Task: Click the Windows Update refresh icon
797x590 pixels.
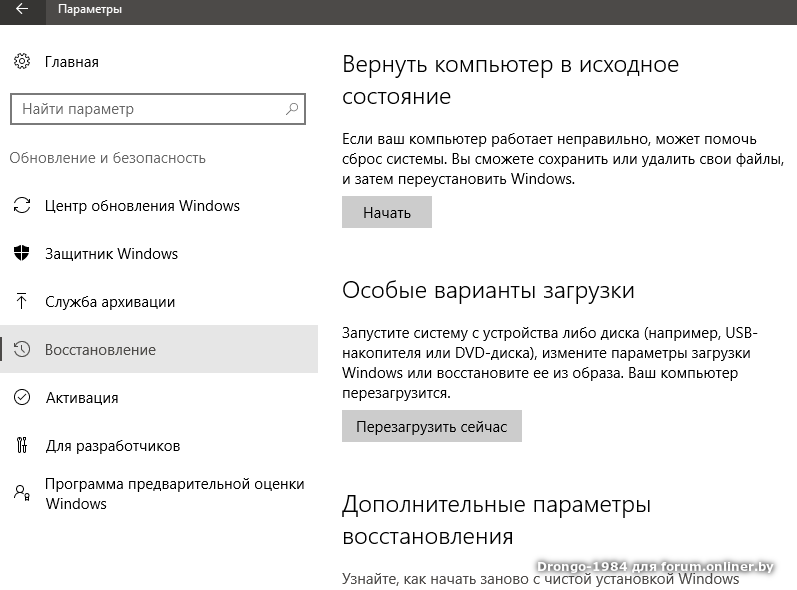Action: (x=22, y=206)
